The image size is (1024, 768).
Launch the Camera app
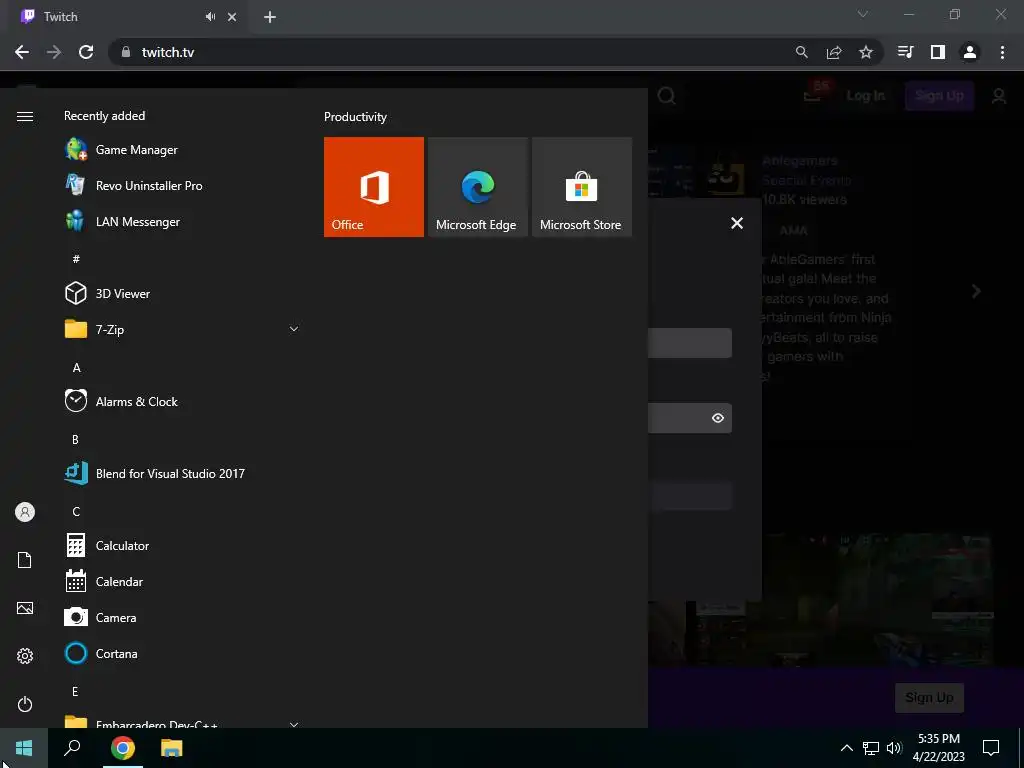pyautogui.click(x=183, y=617)
